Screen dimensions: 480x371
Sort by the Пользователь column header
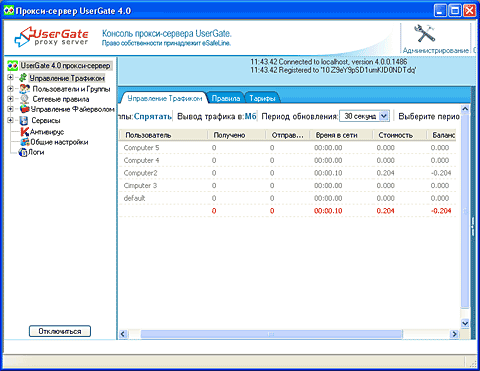coord(163,135)
